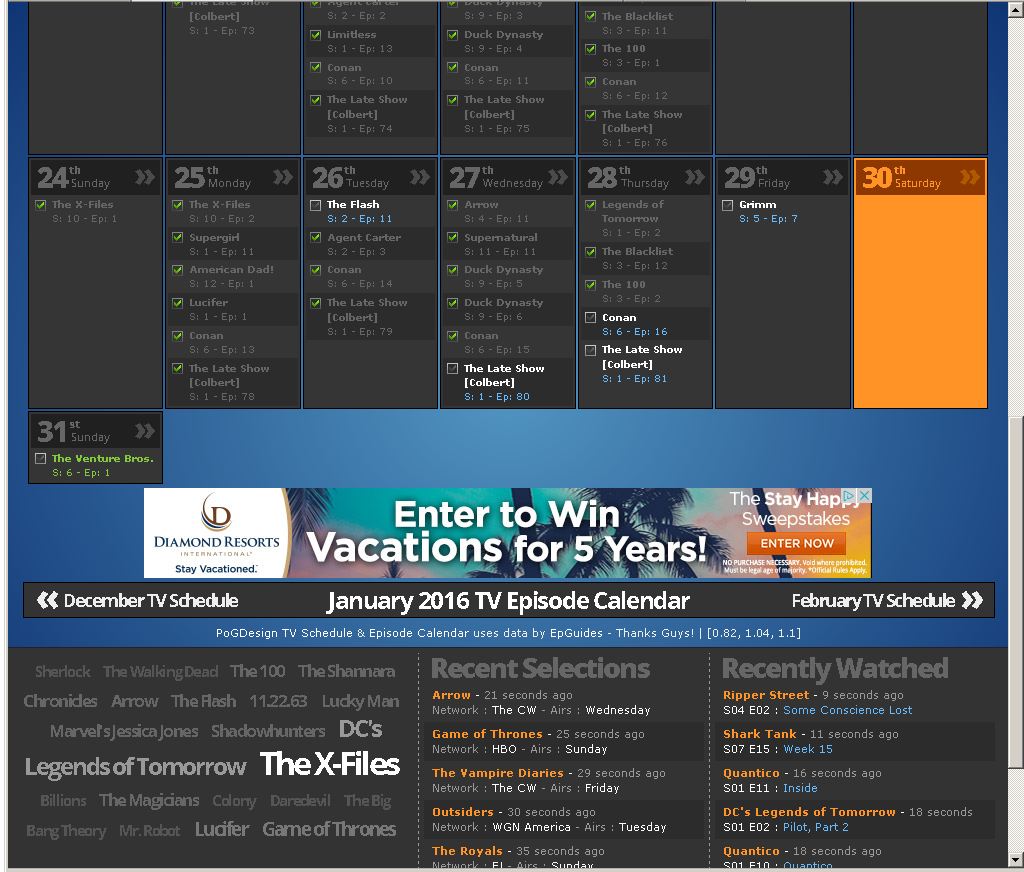This screenshot has width=1024, height=872.
Task: Uncheck Arrow S4 Ep 11 checkbox
Action: 453,205
